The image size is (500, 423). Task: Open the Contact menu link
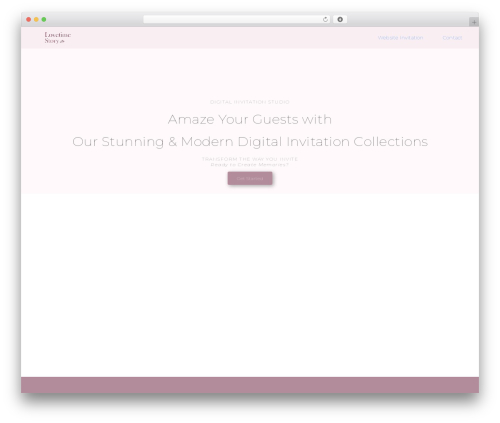[452, 38]
